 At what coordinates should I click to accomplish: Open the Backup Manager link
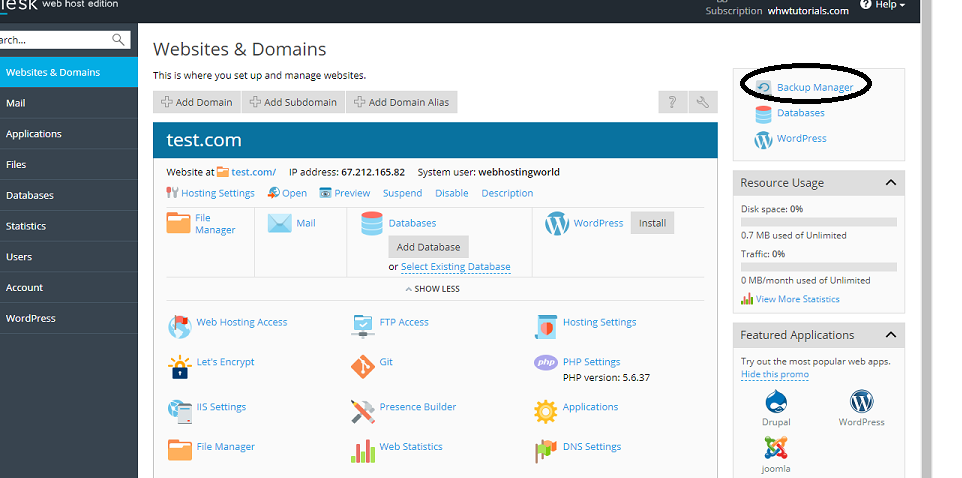click(x=814, y=87)
